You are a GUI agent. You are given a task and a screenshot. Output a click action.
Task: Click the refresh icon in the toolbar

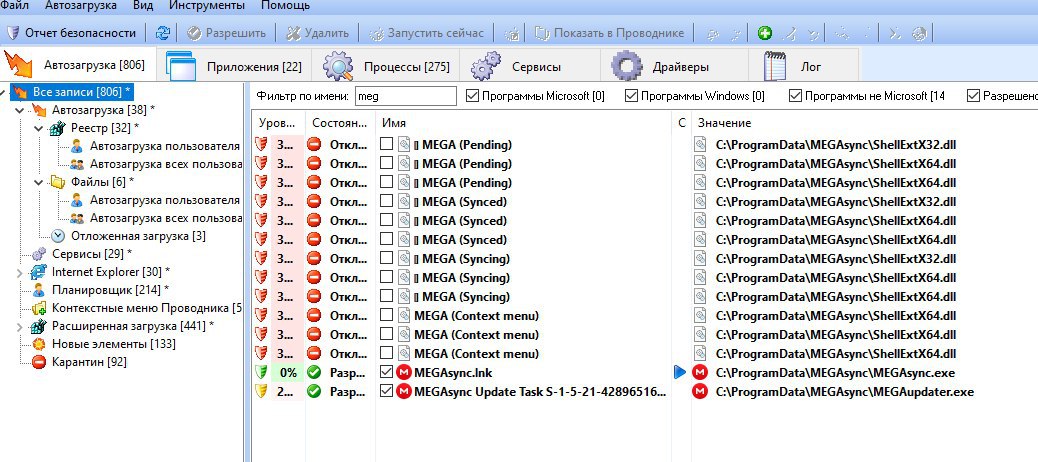[x=162, y=33]
